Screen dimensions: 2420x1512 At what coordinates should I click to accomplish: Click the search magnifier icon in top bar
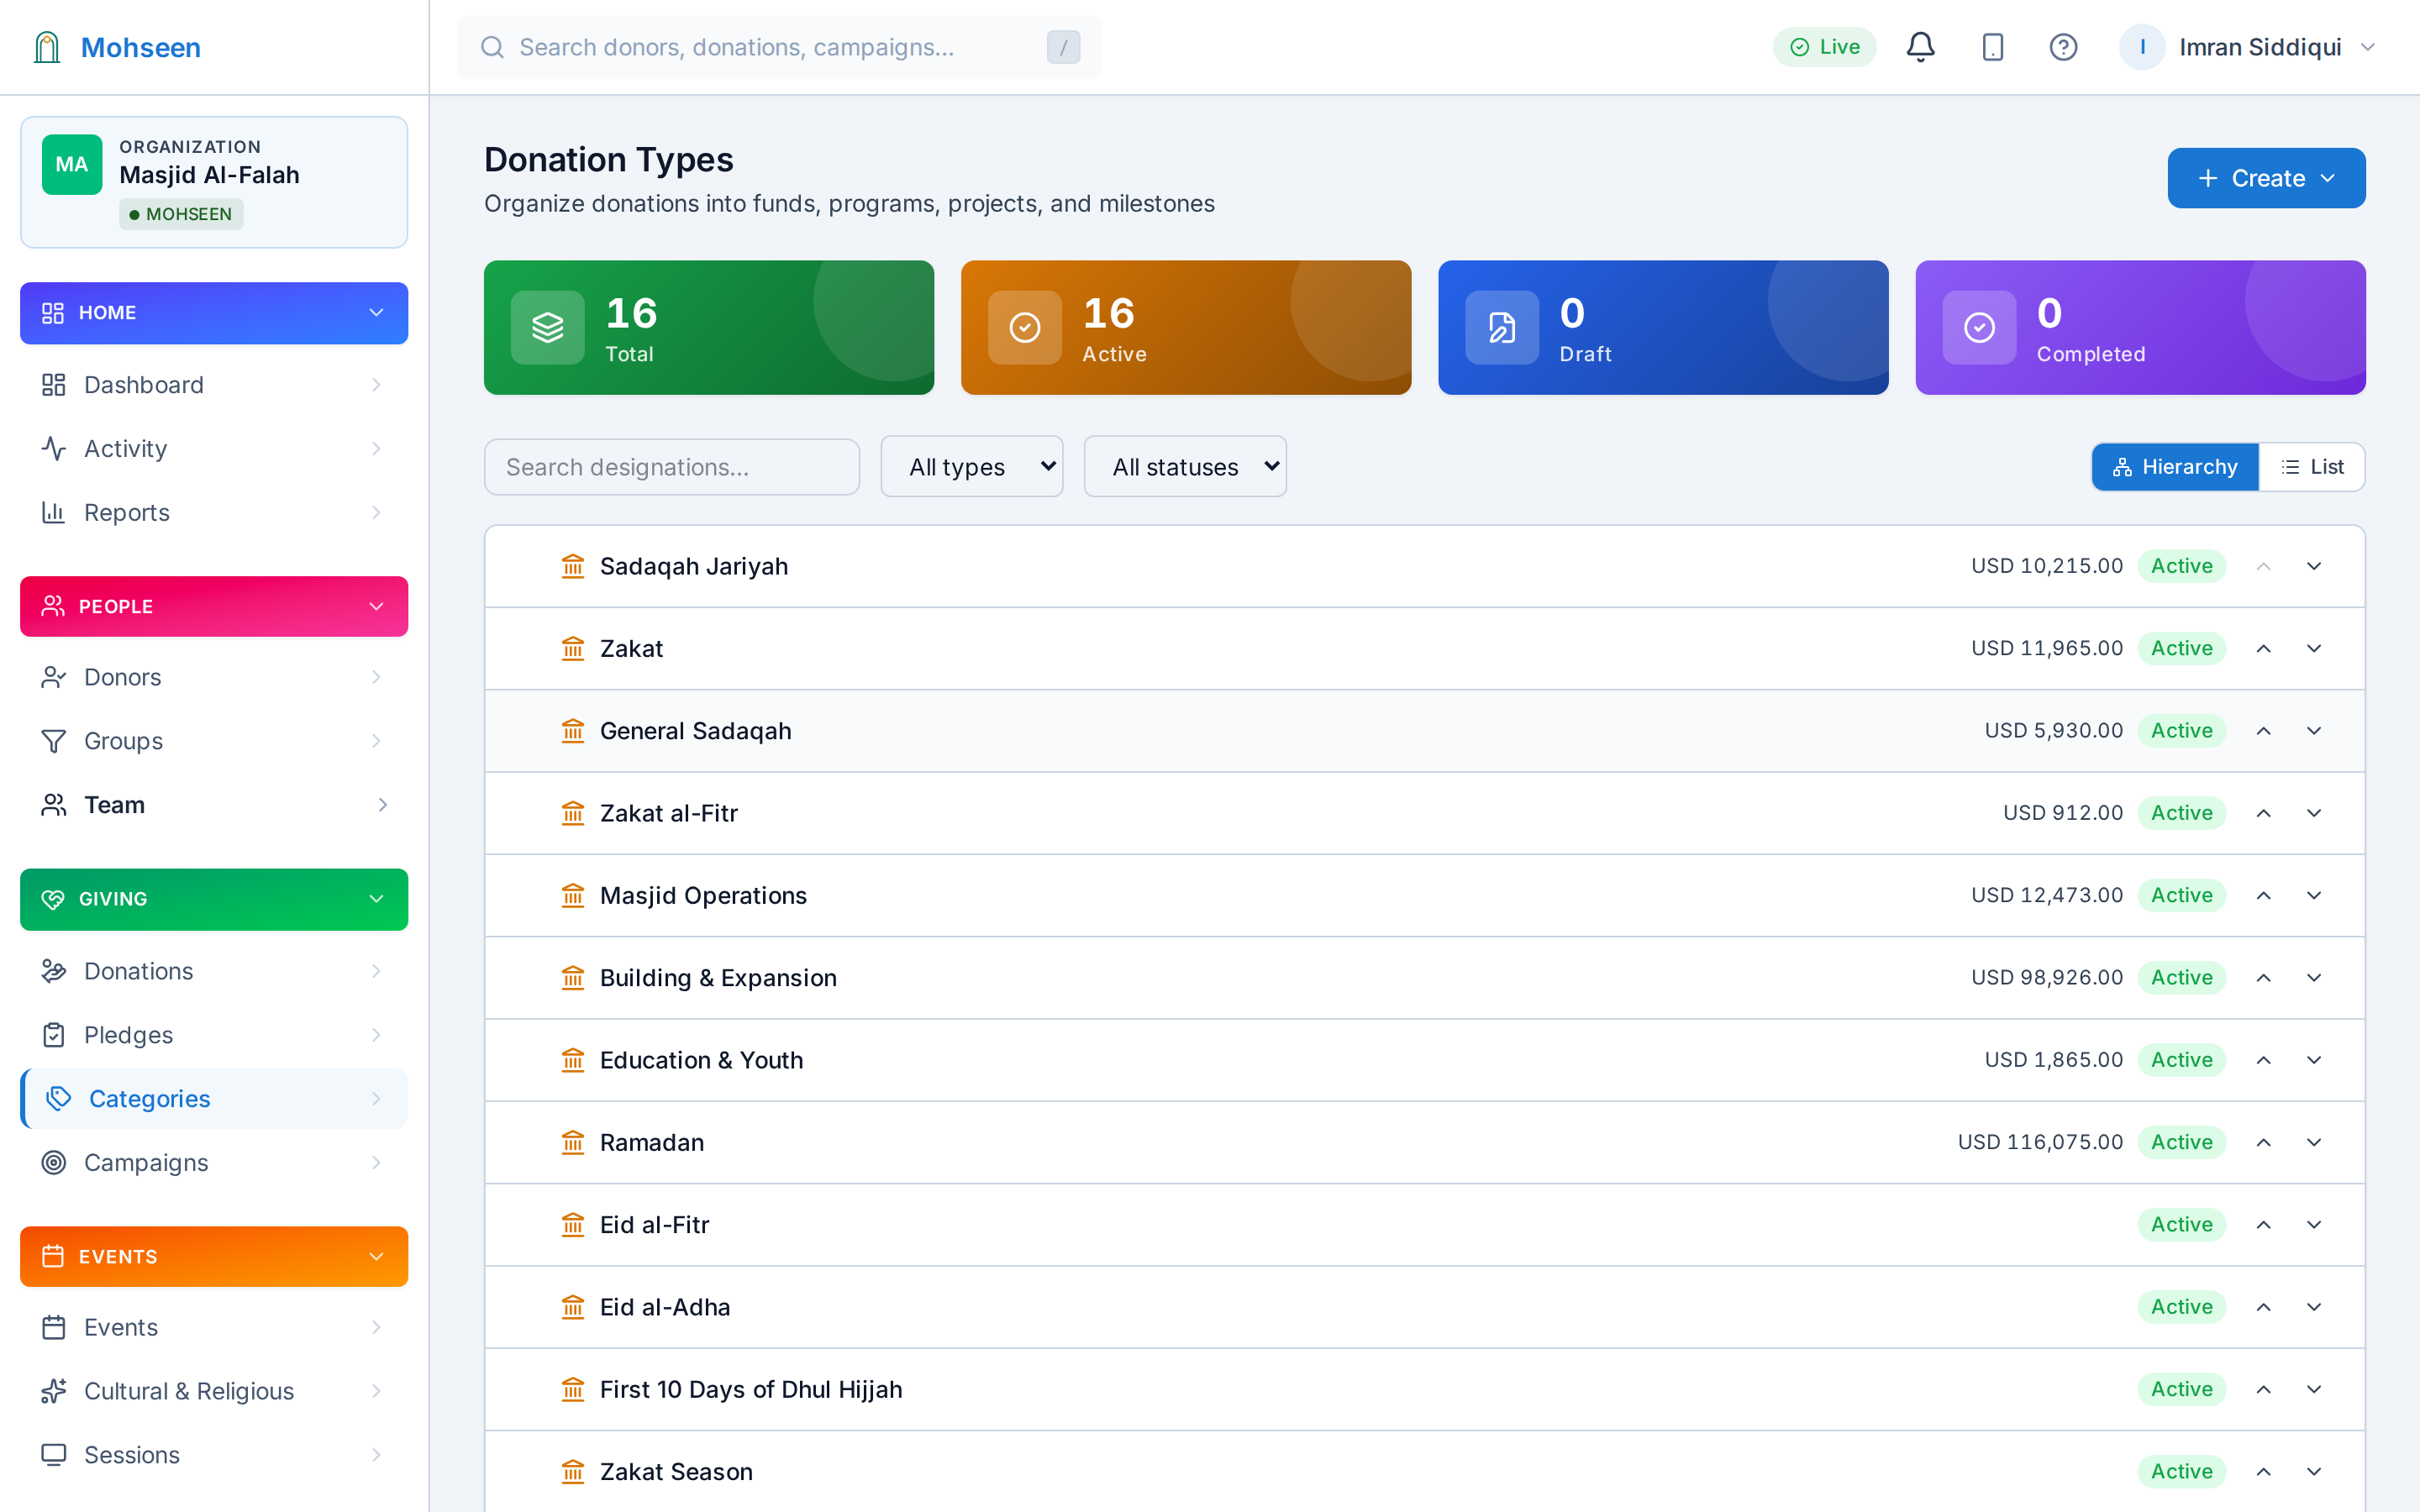(x=492, y=47)
